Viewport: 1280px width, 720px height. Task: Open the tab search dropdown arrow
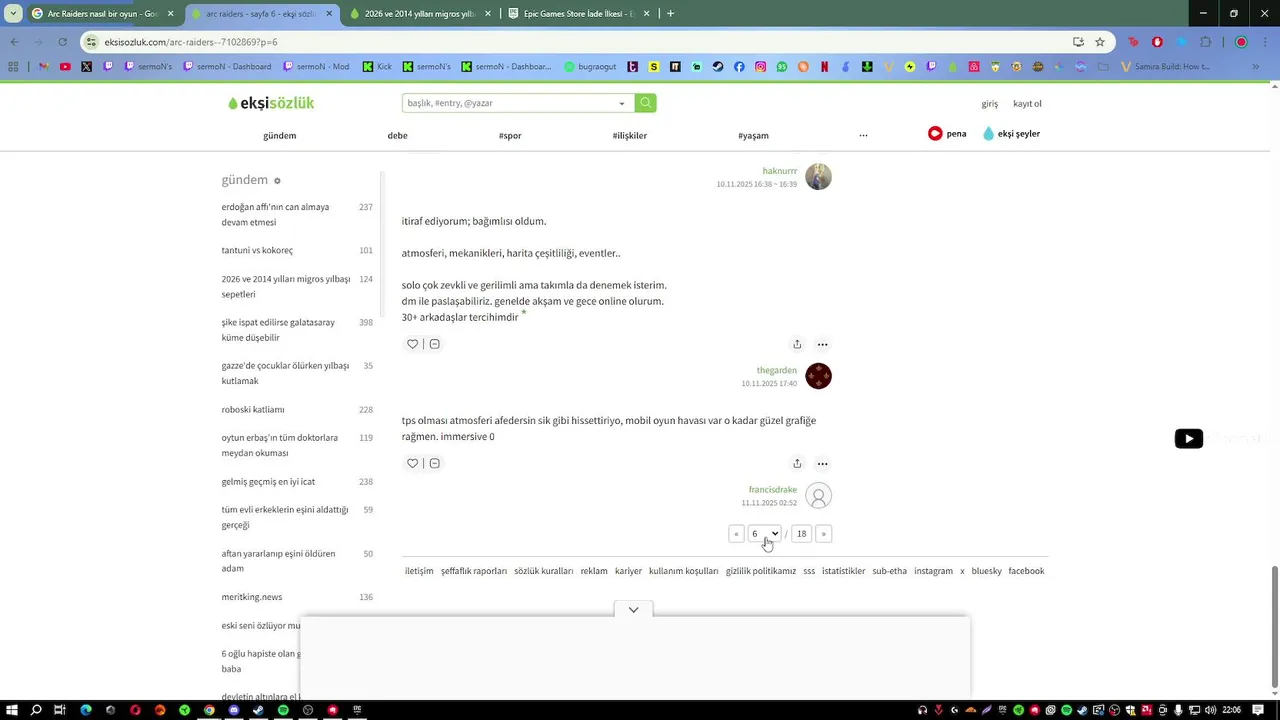coord(12,14)
